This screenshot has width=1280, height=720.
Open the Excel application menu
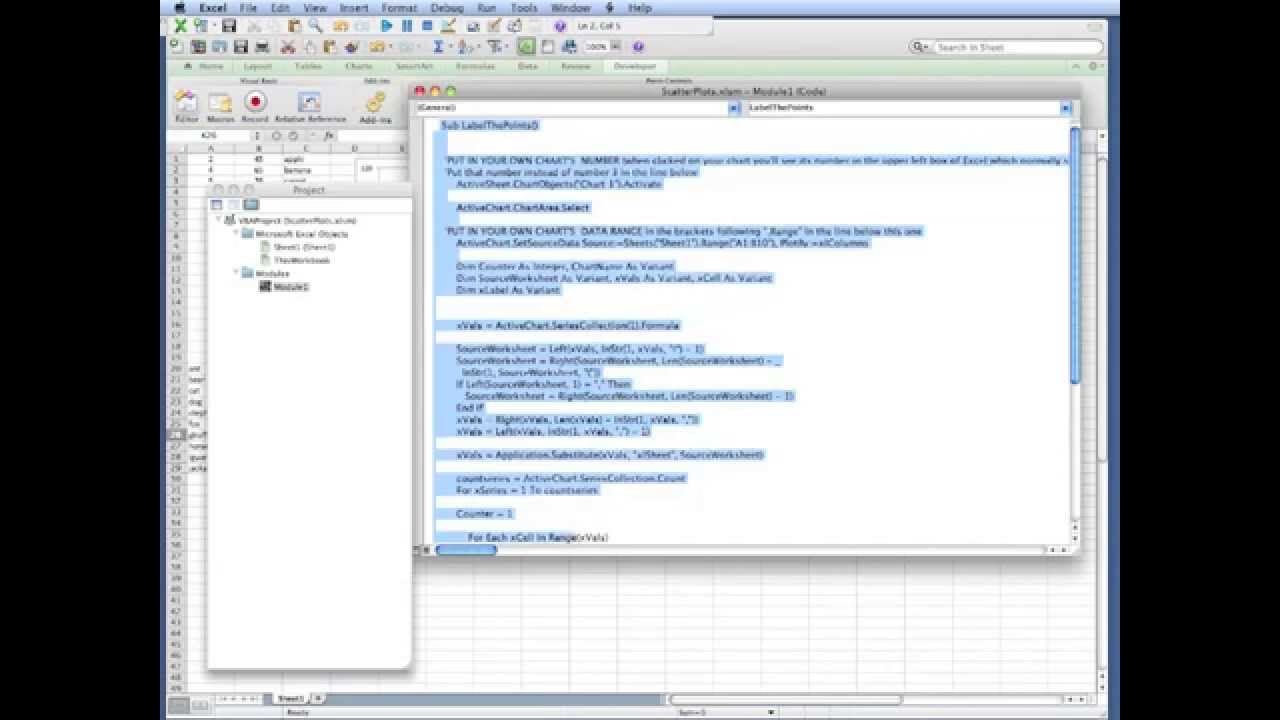[x=212, y=8]
